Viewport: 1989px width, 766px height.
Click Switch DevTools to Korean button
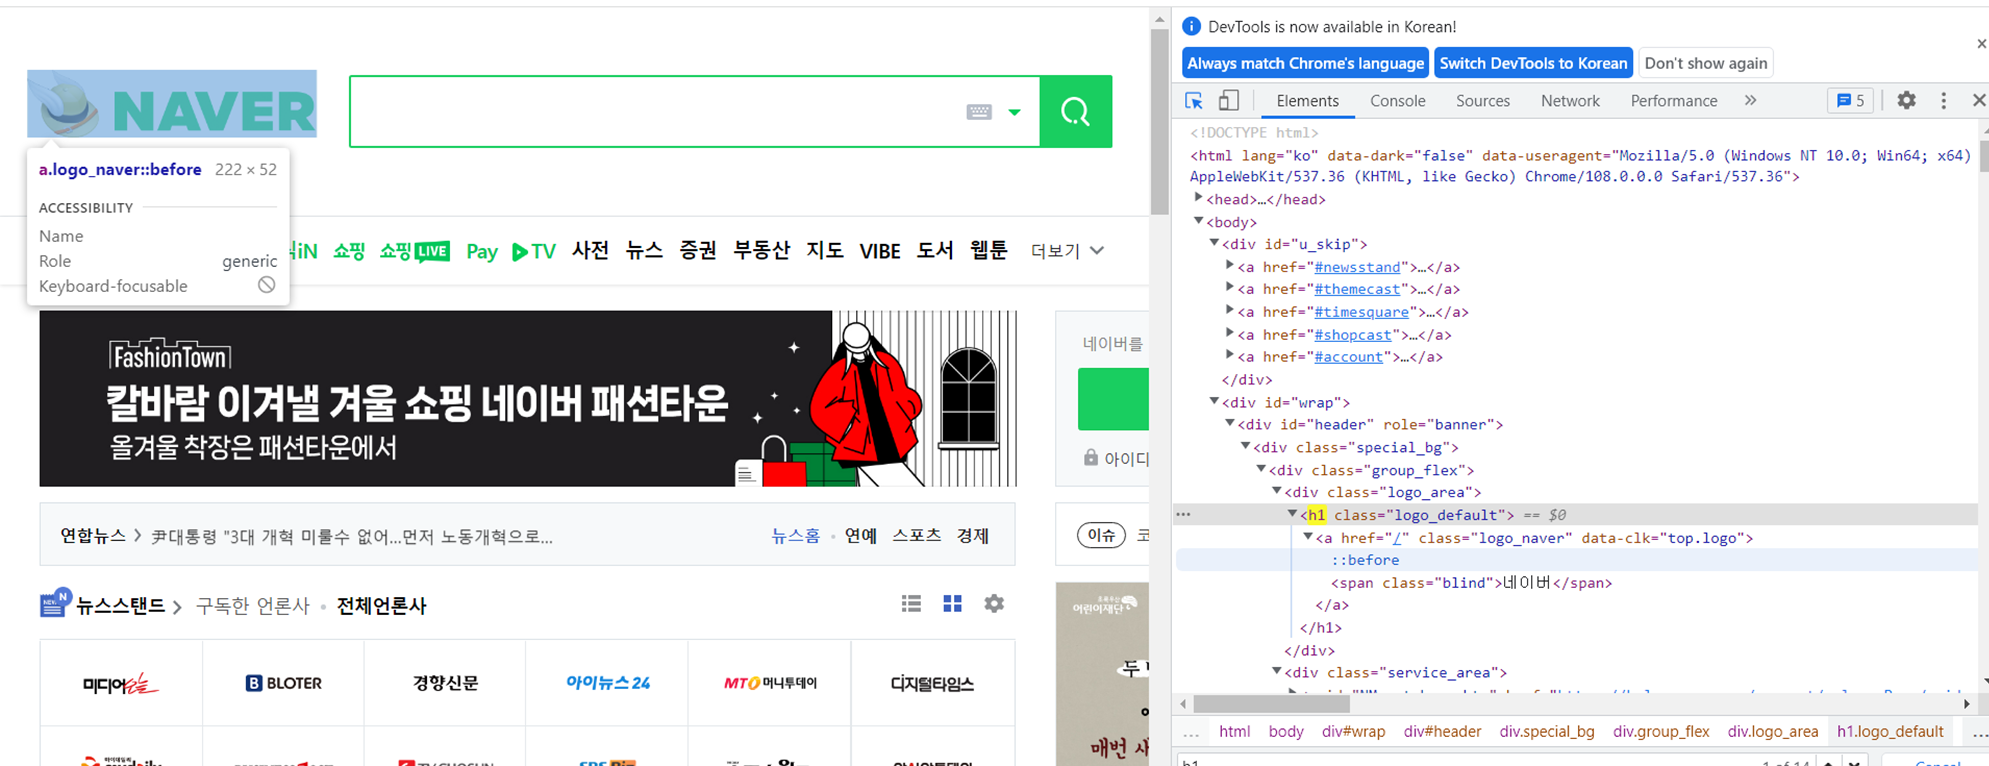(1533, 63)
